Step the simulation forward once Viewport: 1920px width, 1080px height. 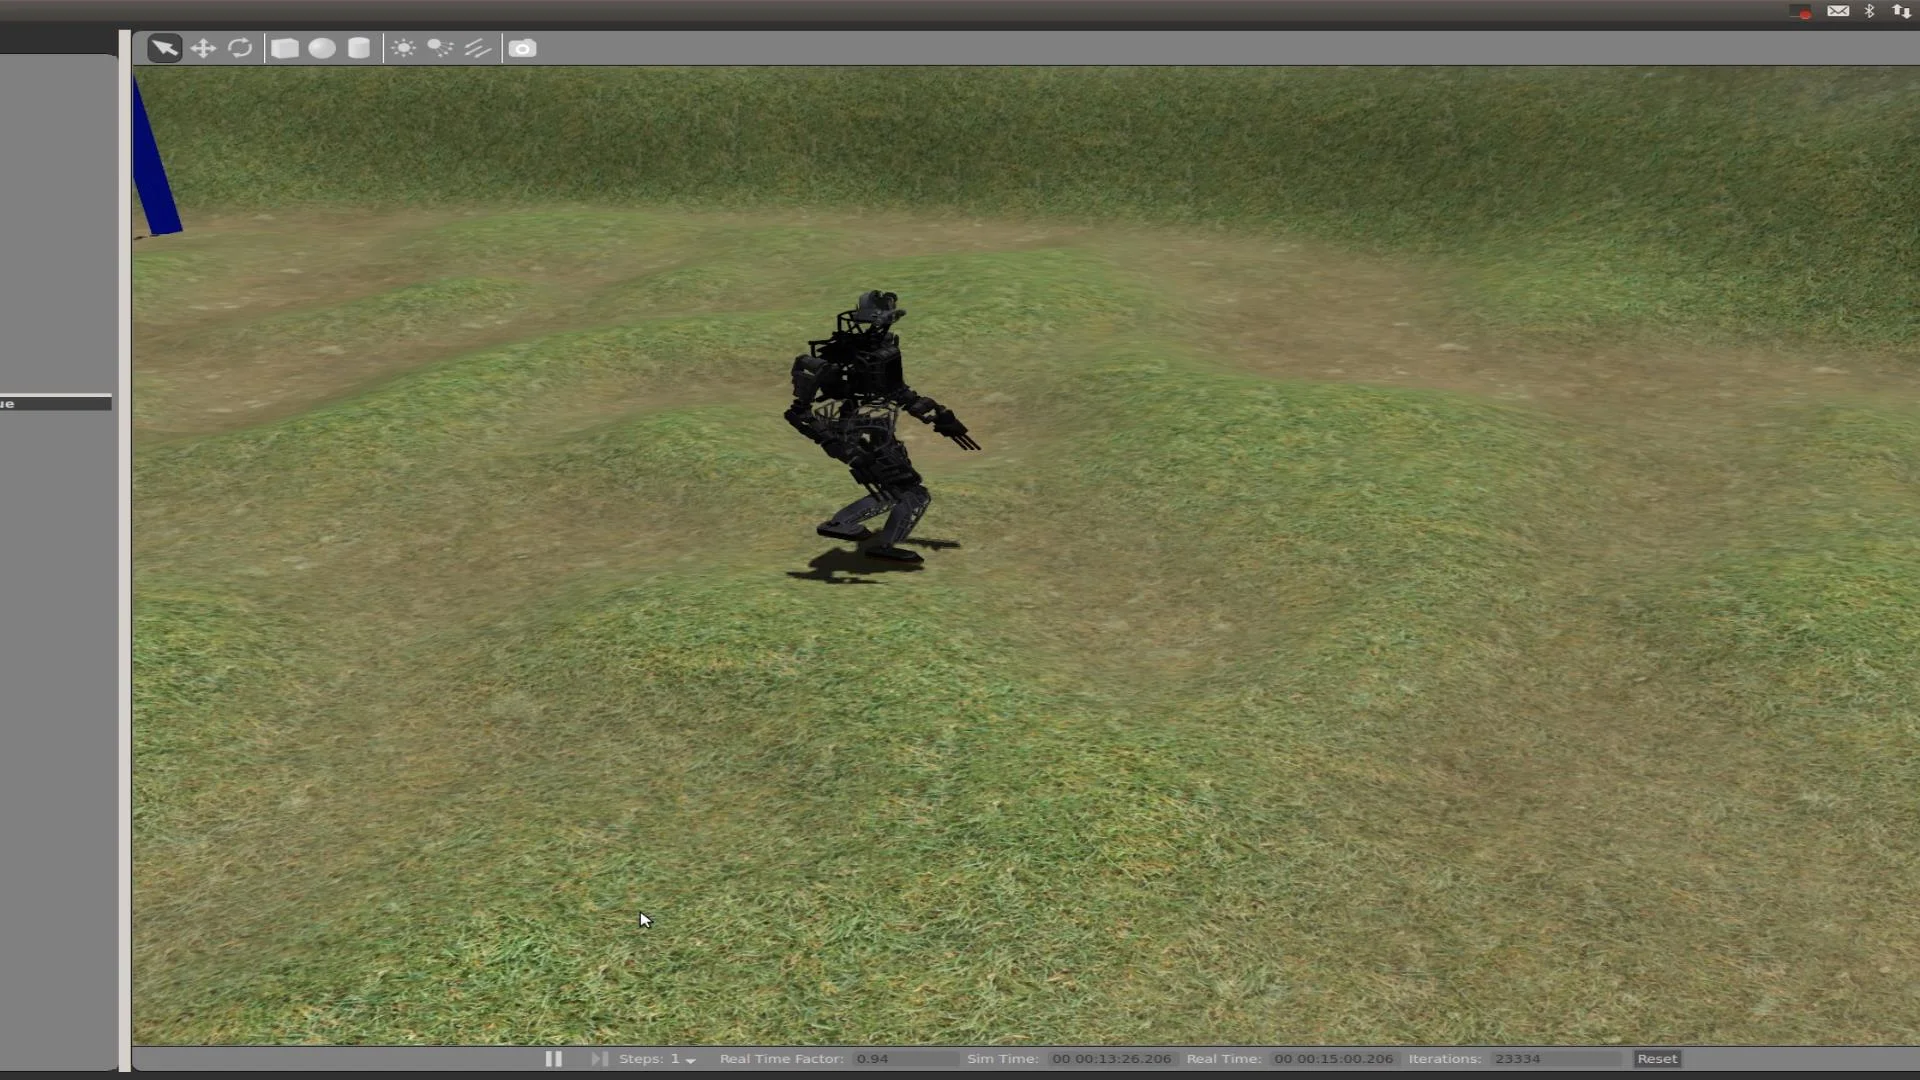tap(598, 1058)
